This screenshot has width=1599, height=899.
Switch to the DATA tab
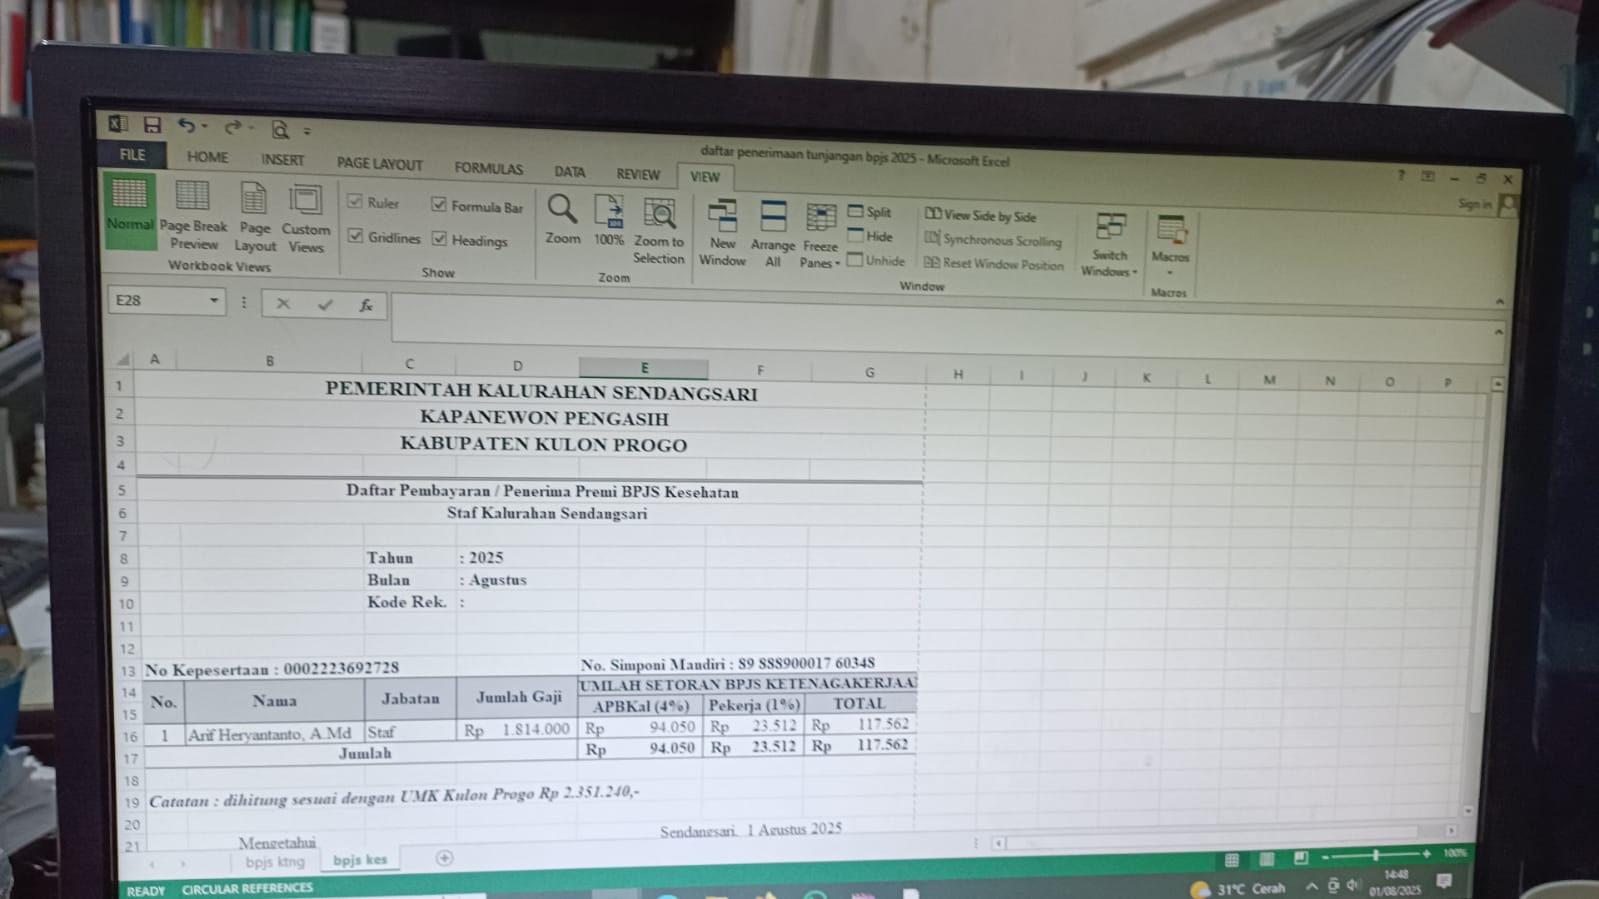click(569, 172)
